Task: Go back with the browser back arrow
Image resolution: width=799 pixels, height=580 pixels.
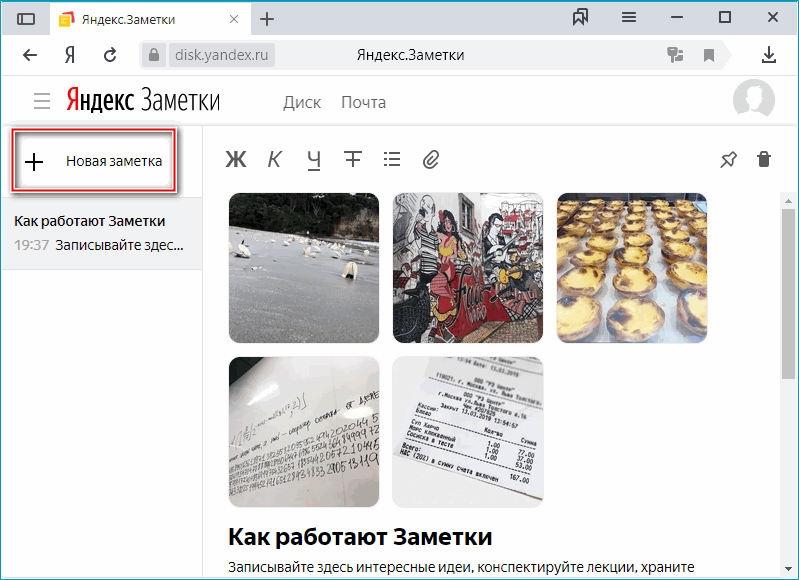Action: click(30, 55)
